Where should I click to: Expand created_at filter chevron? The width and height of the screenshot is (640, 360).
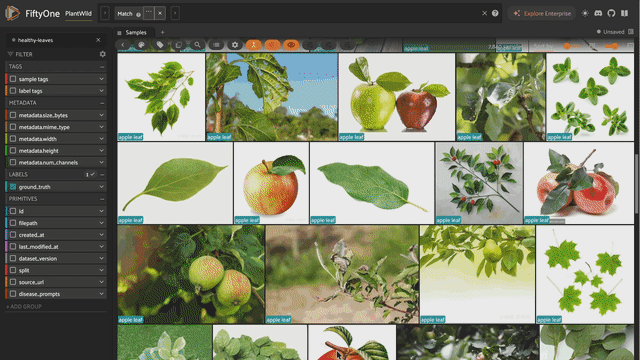[101, 235]
